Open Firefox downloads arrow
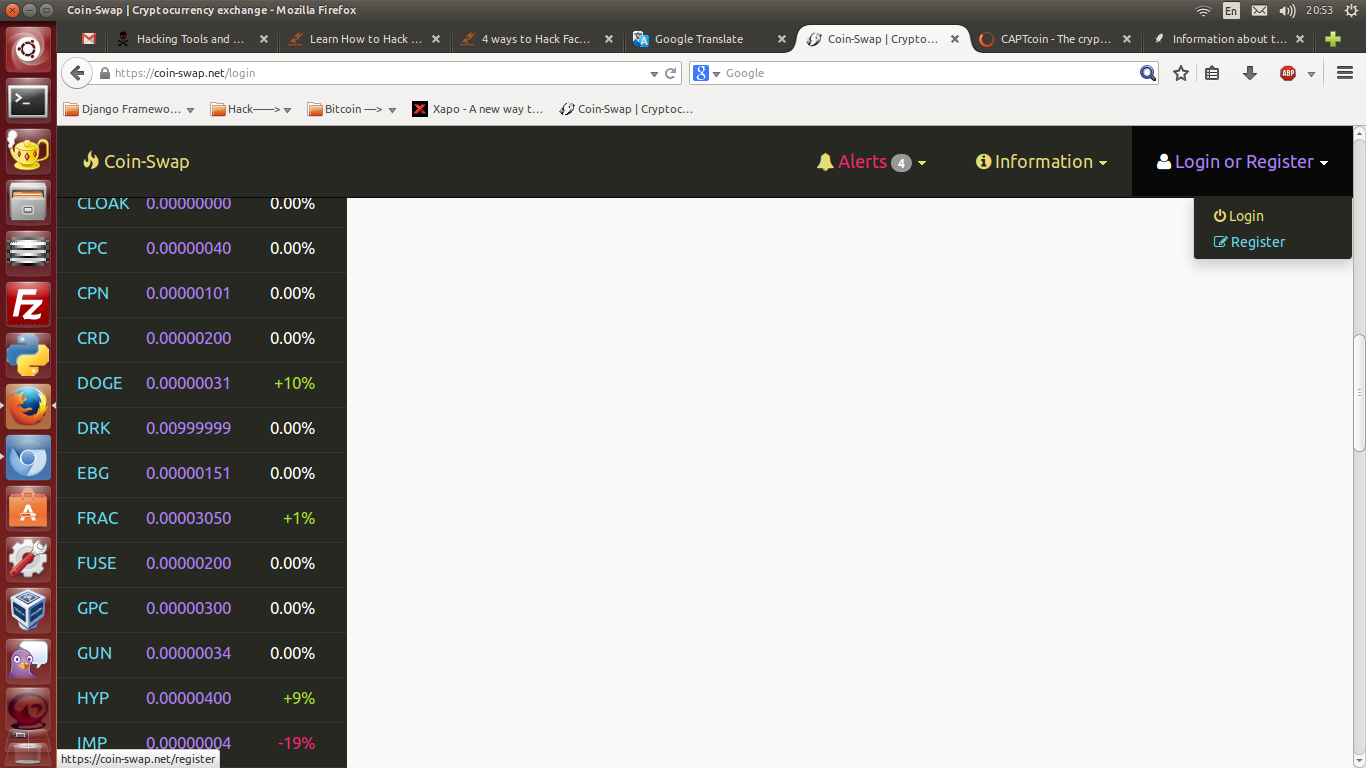The image size is (1366, 768). click(1249, 73)
